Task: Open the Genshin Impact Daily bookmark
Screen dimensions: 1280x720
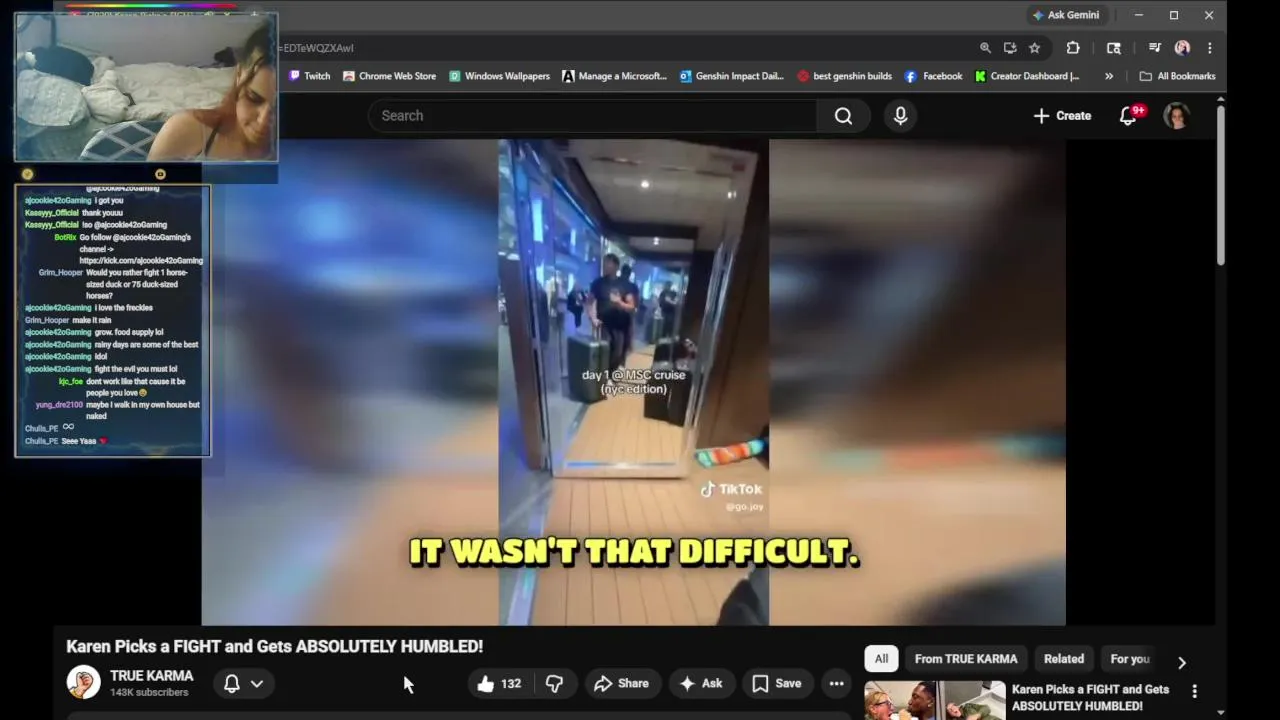Action: coord(731,76)
